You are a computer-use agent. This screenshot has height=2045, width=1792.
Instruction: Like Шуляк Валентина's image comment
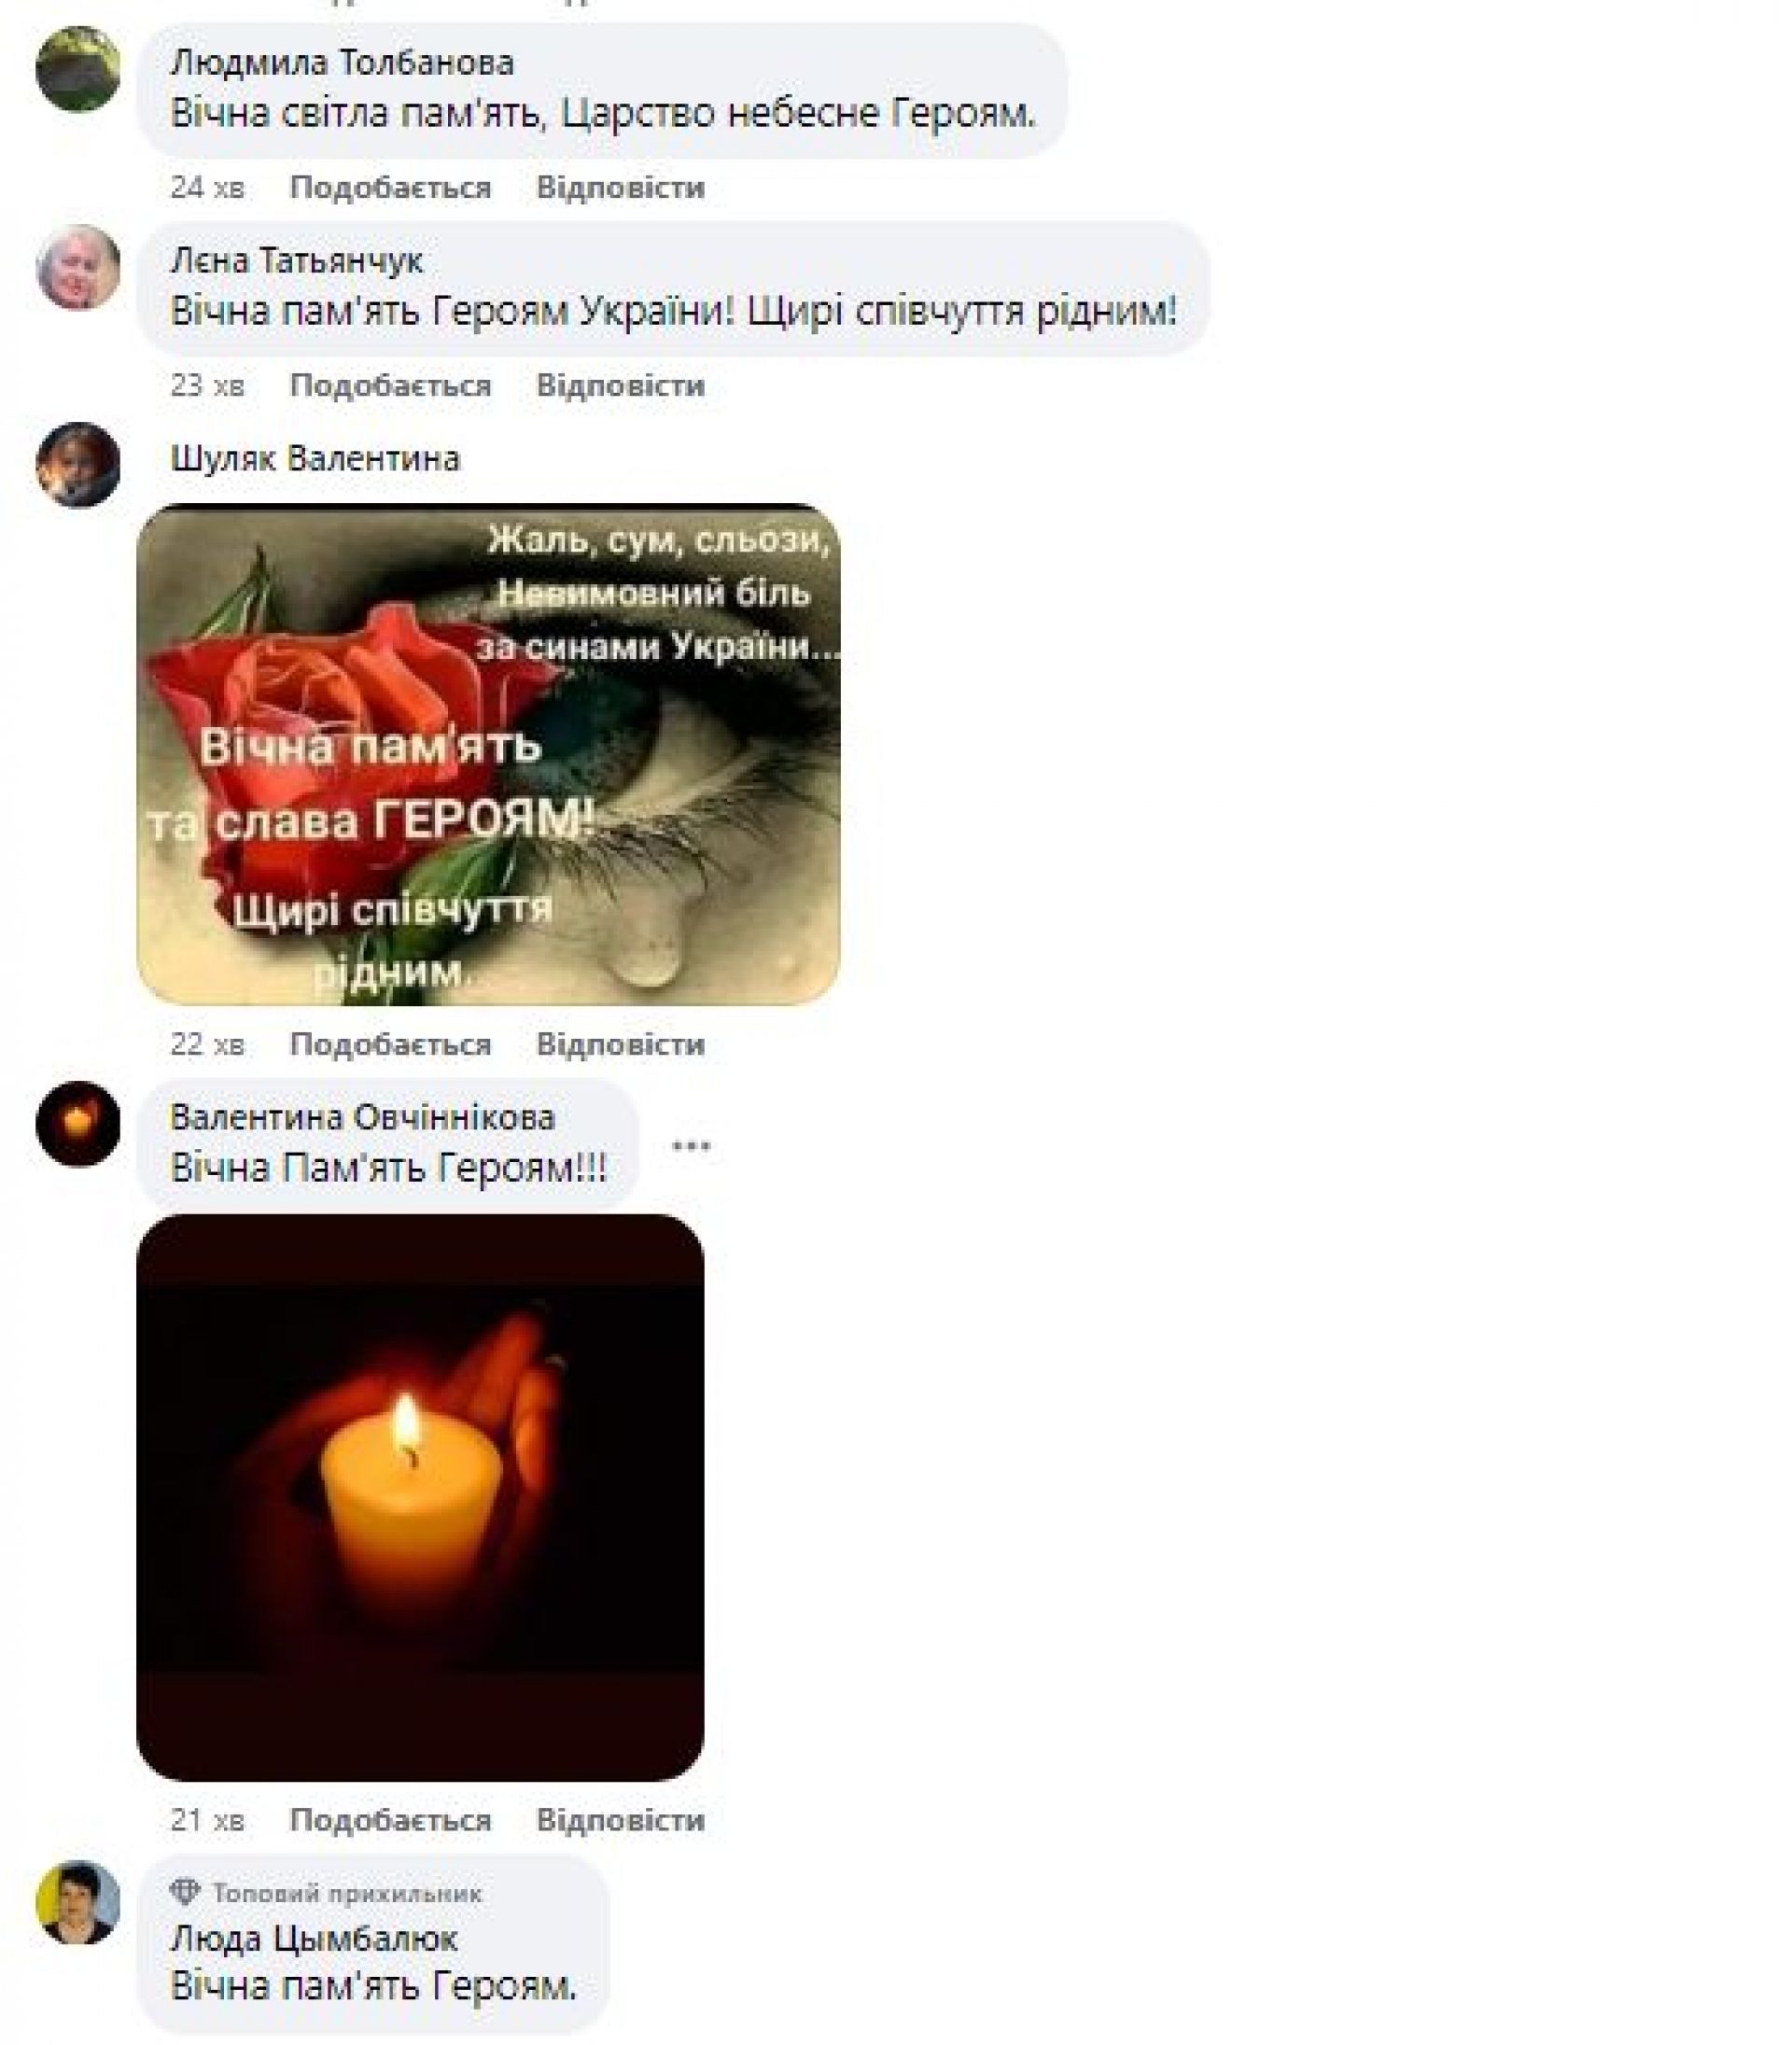390,1044
